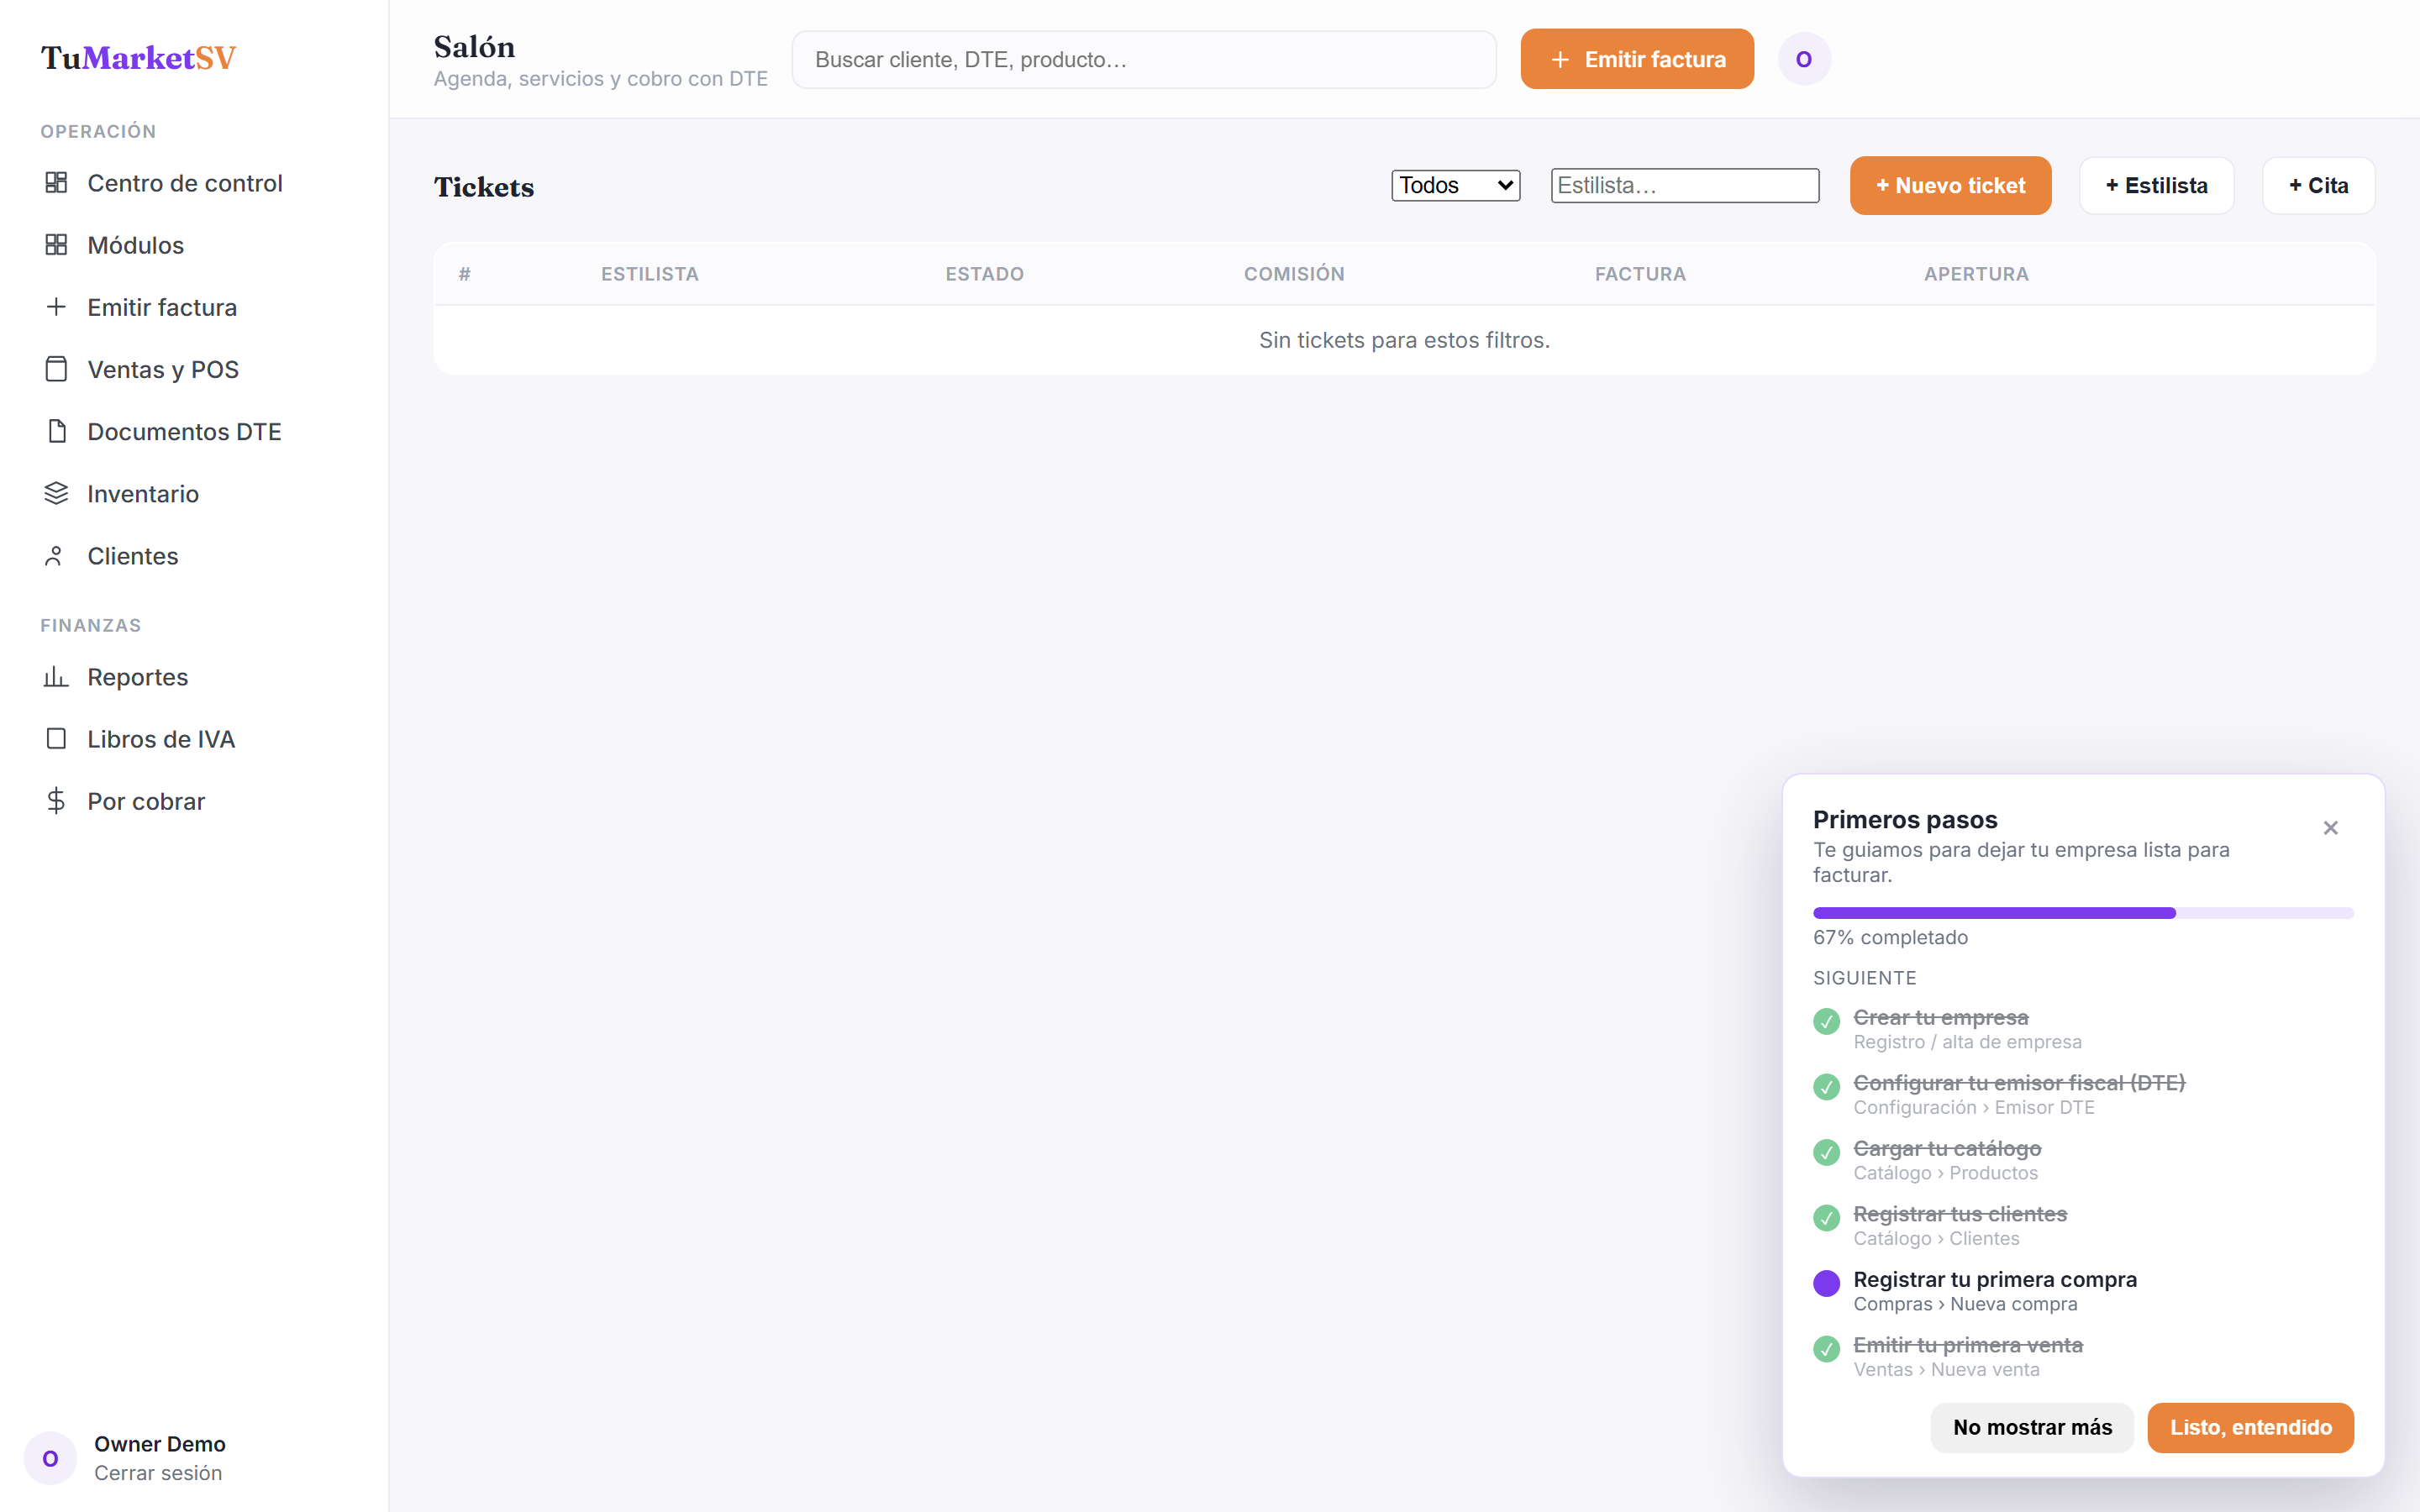Click the Registrar tu primera compra step

pos(2083,1291)
